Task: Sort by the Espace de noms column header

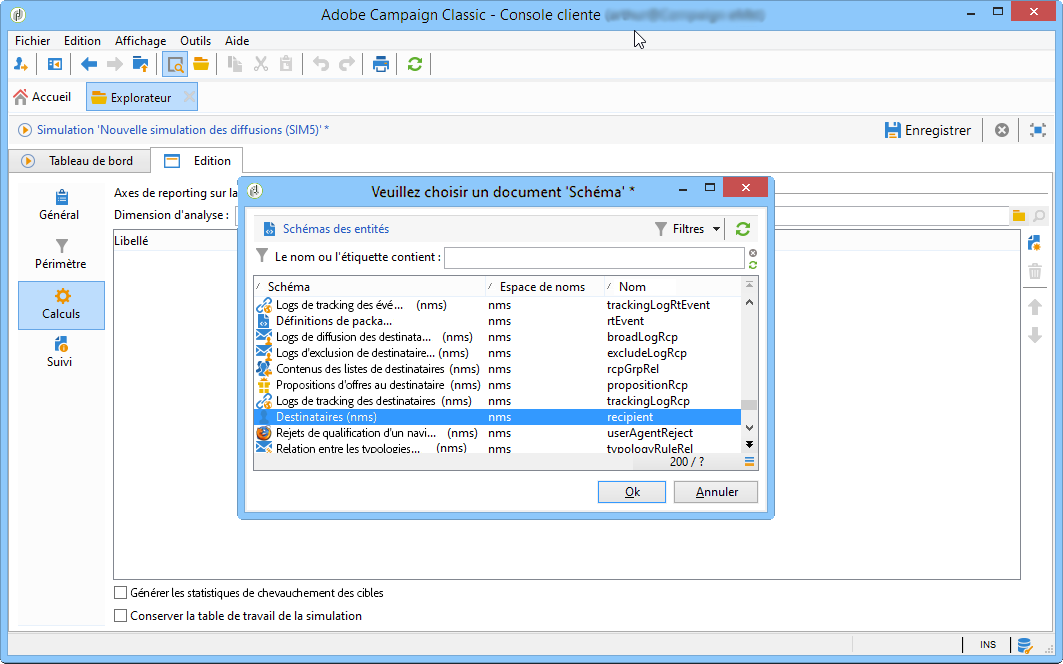Action: pos(544,287)
